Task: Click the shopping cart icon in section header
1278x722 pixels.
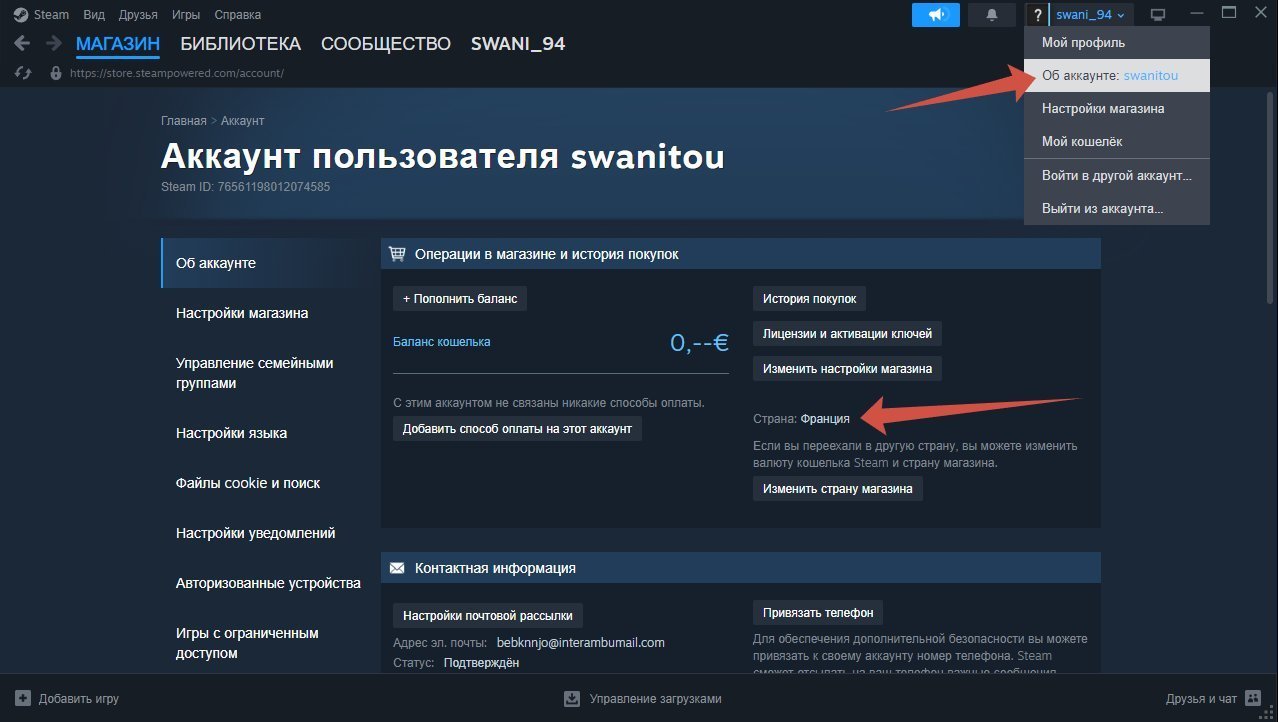Action: [x=397, y=254]
